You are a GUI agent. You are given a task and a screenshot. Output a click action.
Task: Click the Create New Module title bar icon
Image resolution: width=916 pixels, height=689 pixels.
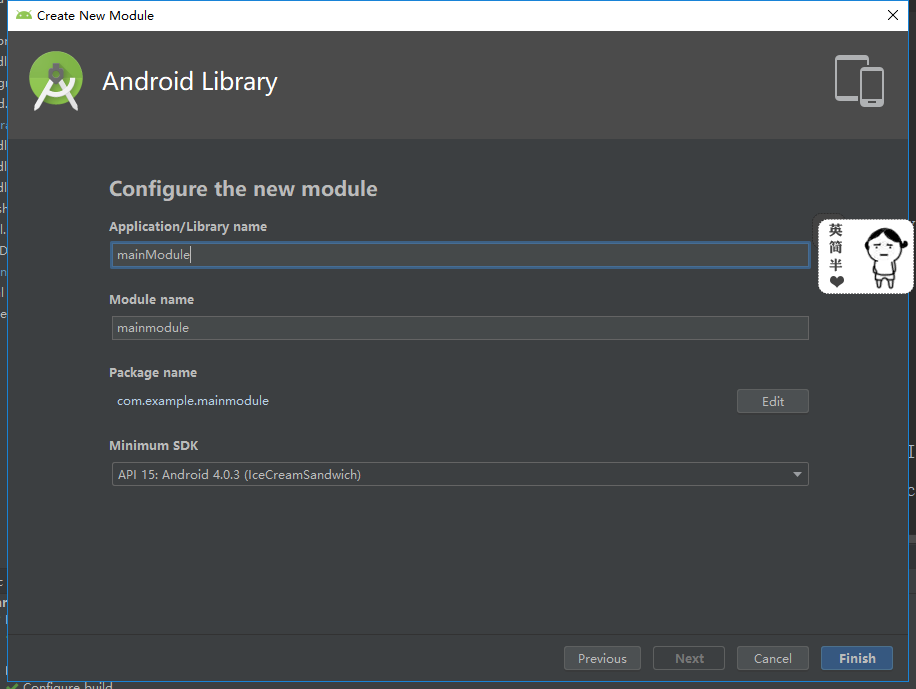coord(24,15)
